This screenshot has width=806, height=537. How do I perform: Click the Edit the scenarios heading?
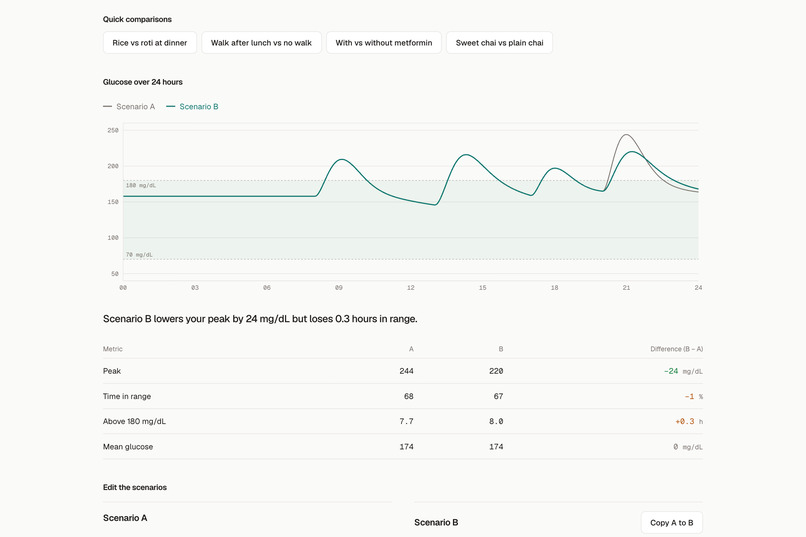pyautogui.click(x=135, y=488)
